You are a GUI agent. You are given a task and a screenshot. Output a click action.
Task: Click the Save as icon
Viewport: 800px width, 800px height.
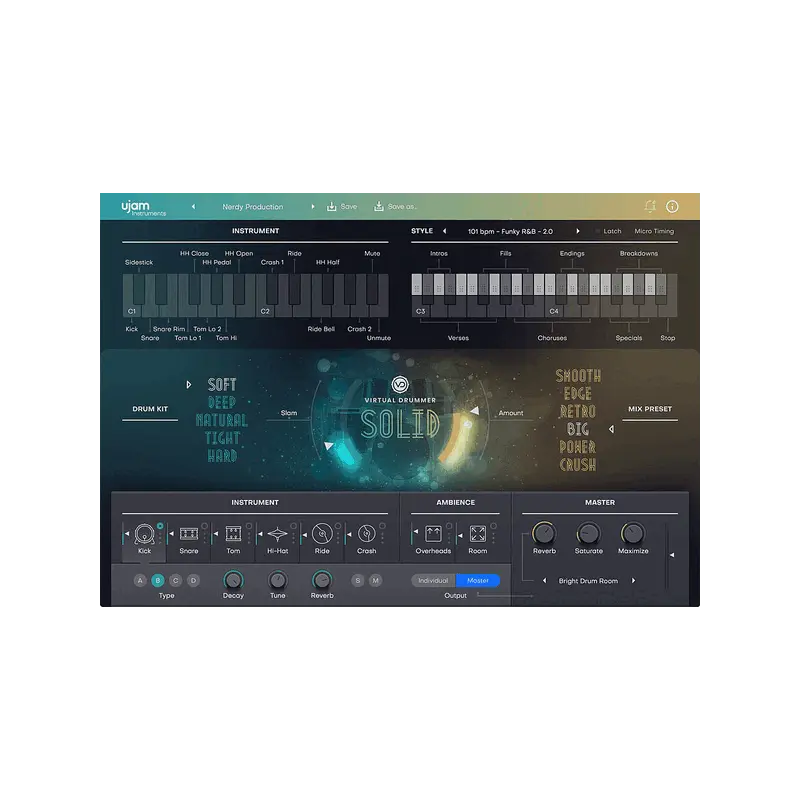tap(379, 207)
